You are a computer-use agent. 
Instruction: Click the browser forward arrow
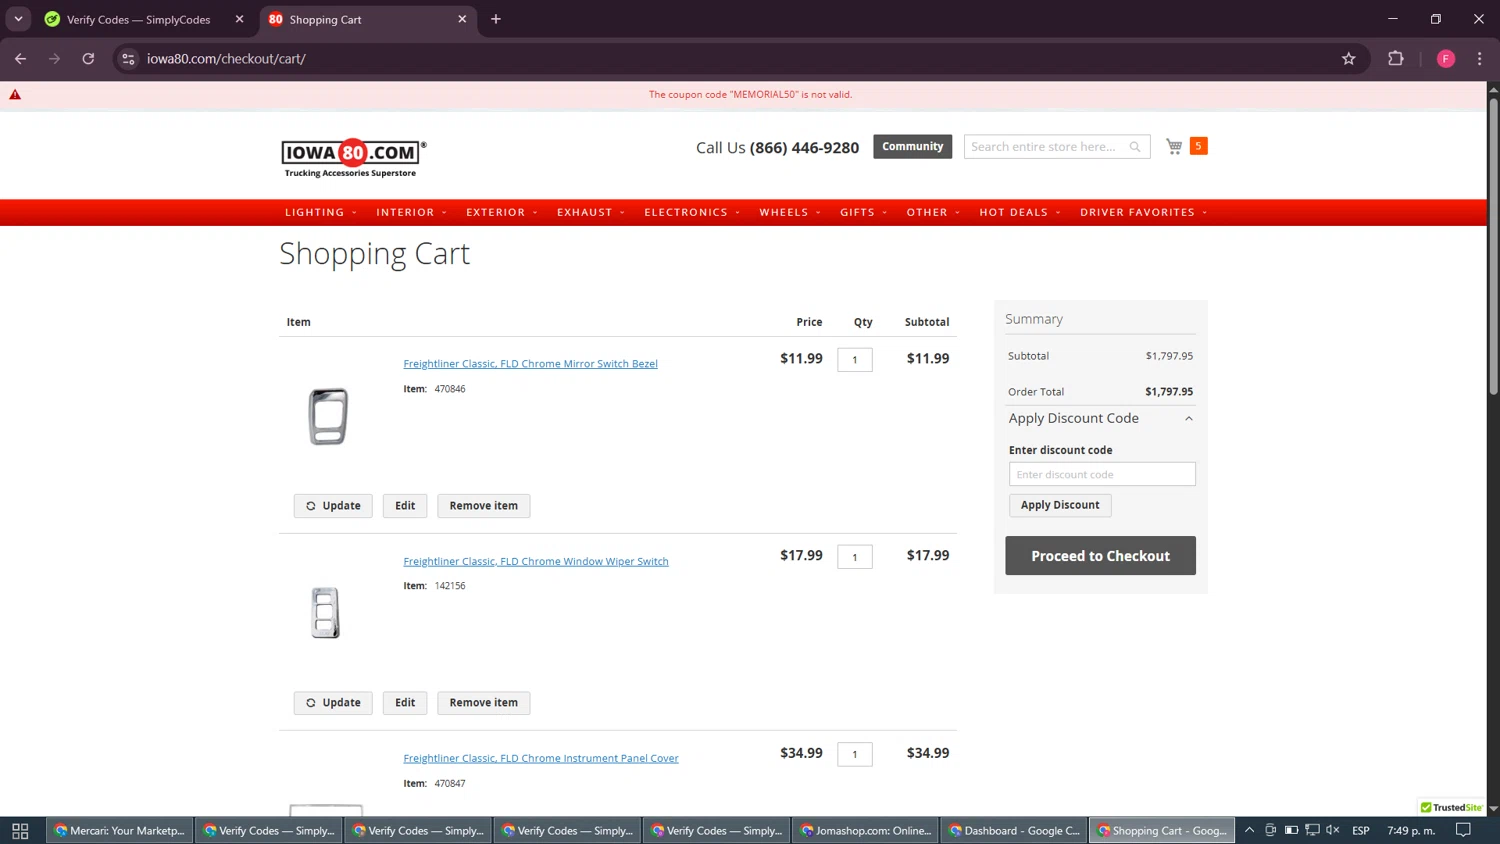coord(54,59)
